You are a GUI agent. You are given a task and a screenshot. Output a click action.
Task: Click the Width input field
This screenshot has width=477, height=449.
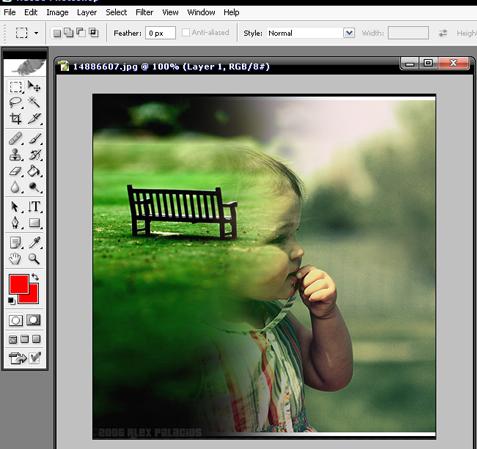pyautogui.click(x=408, y=33)
